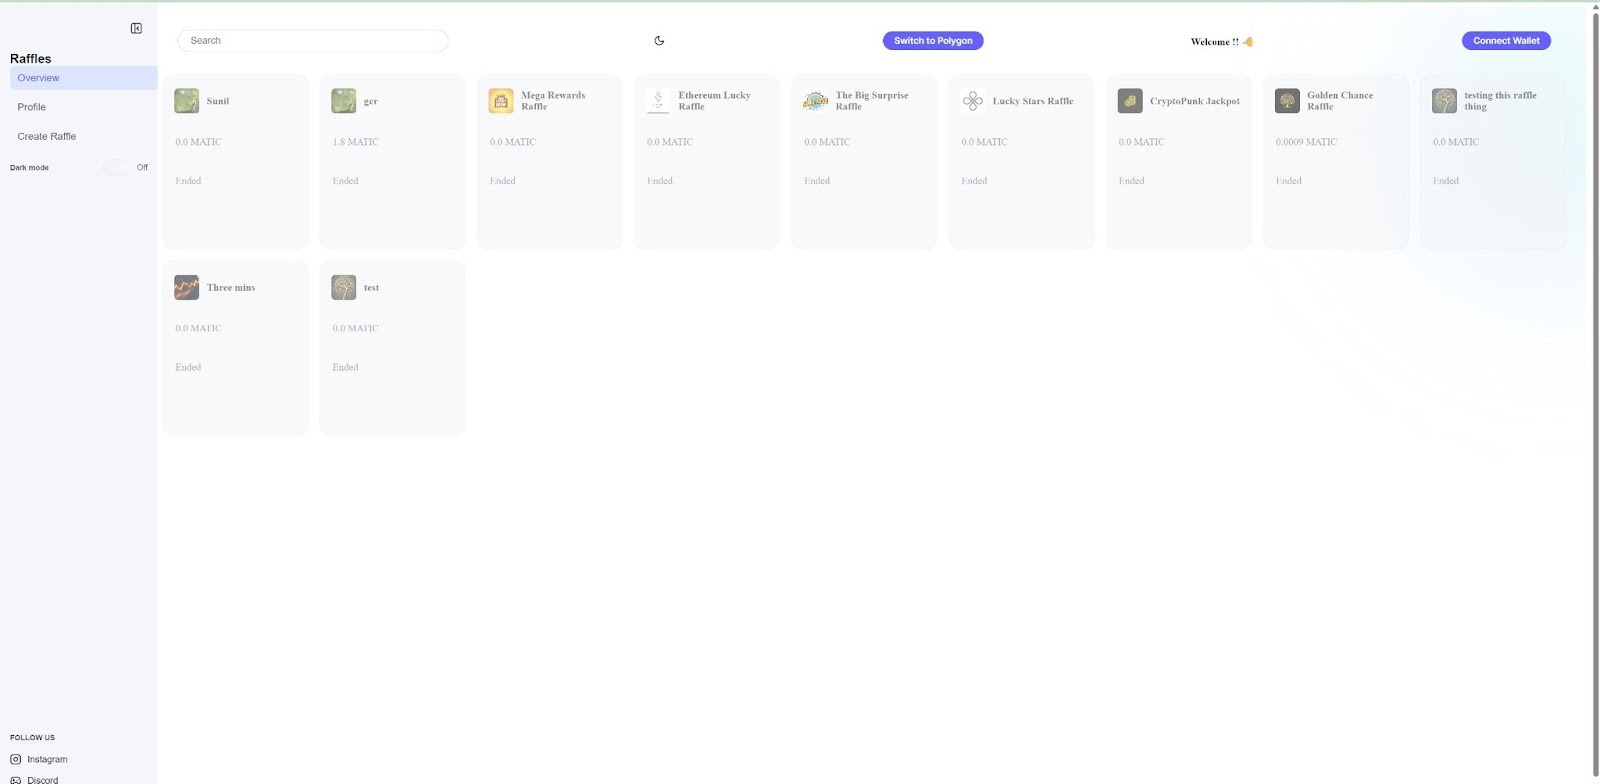The image size is (1600, 784).
Task: Select the ger raffle title
Action: point(371,101)
